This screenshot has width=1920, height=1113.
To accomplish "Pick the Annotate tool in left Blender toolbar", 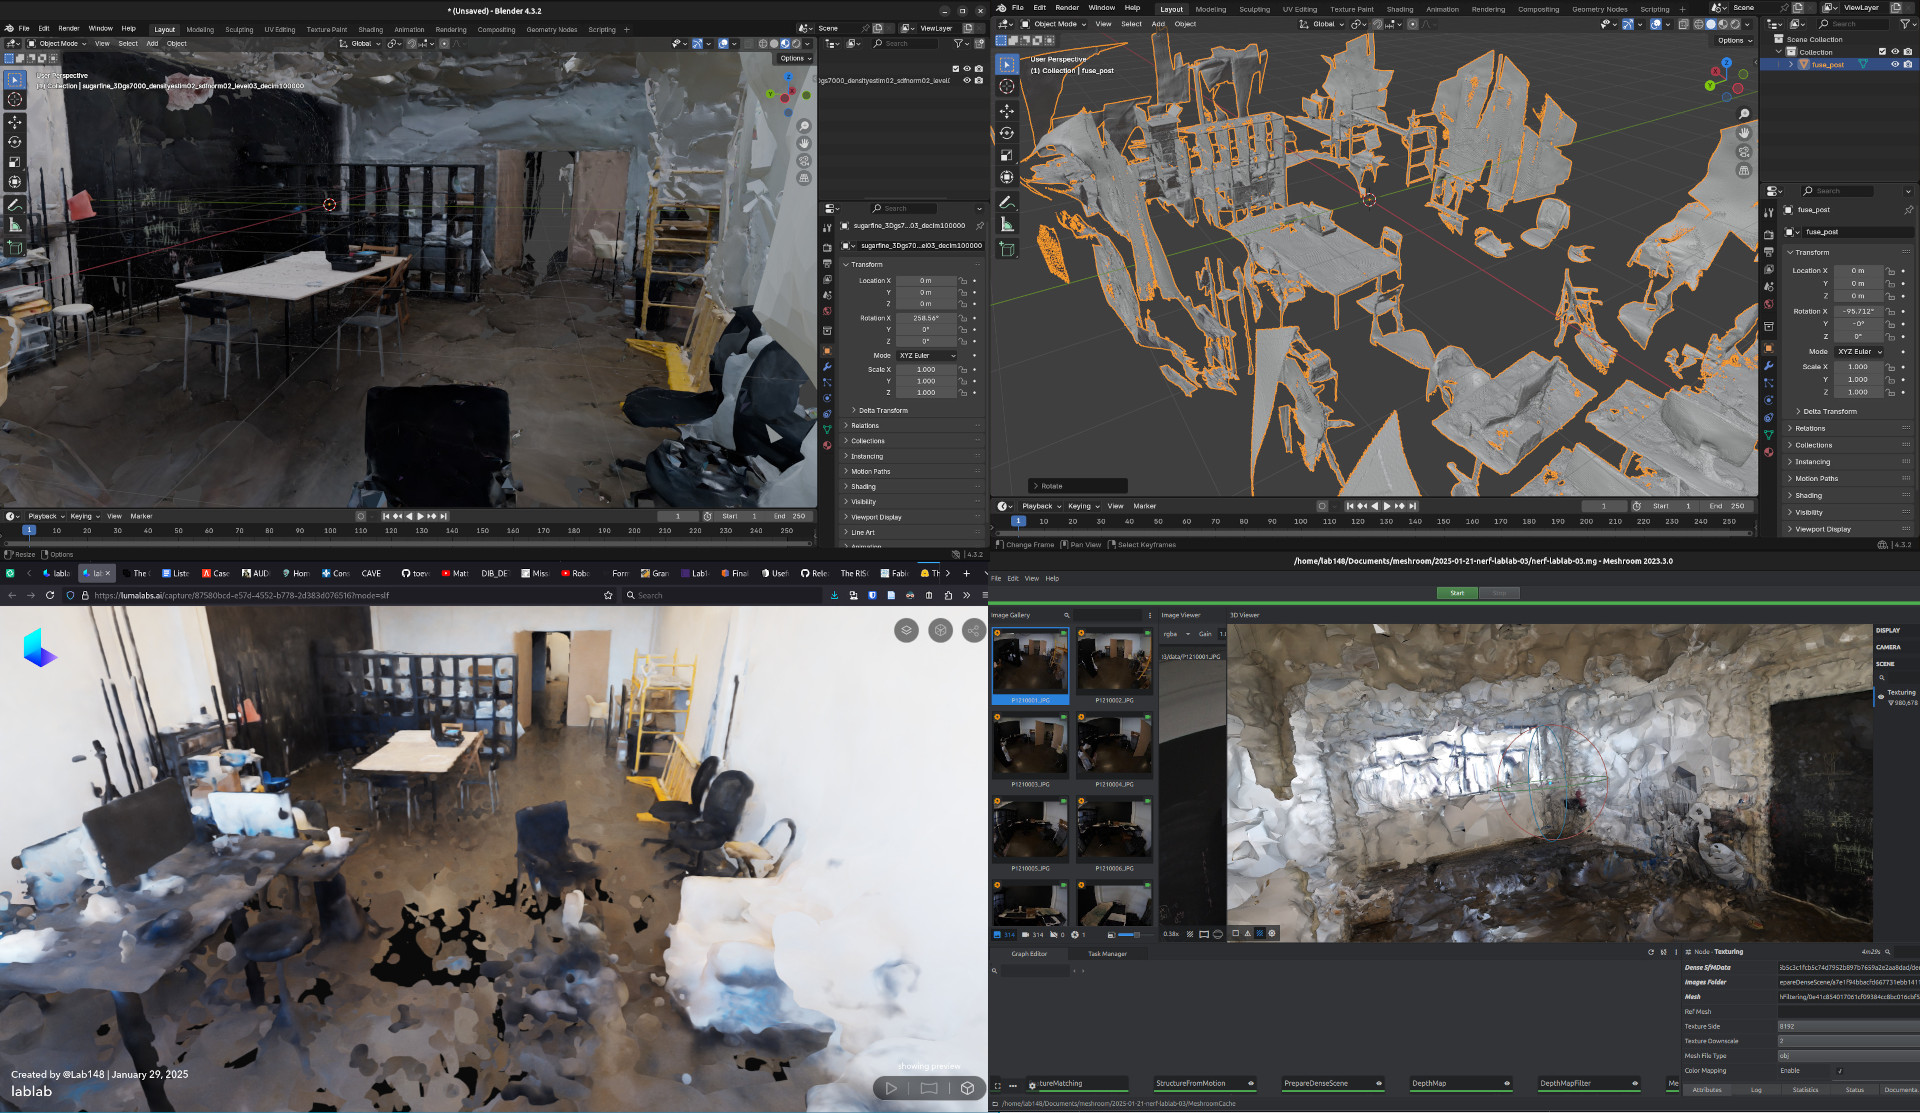I will [14, 205].
